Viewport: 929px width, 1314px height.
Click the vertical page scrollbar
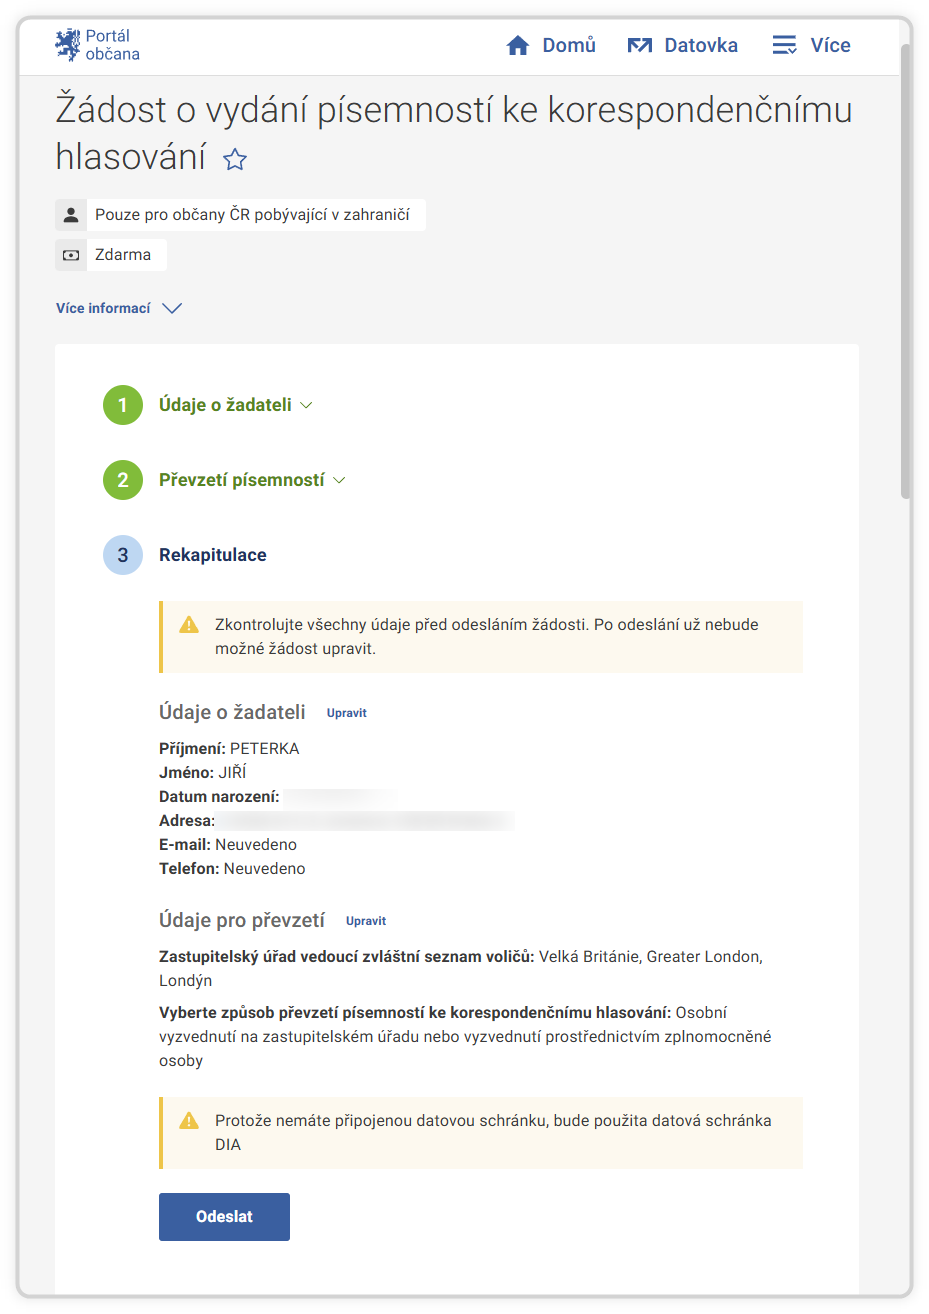click(905, 270)
